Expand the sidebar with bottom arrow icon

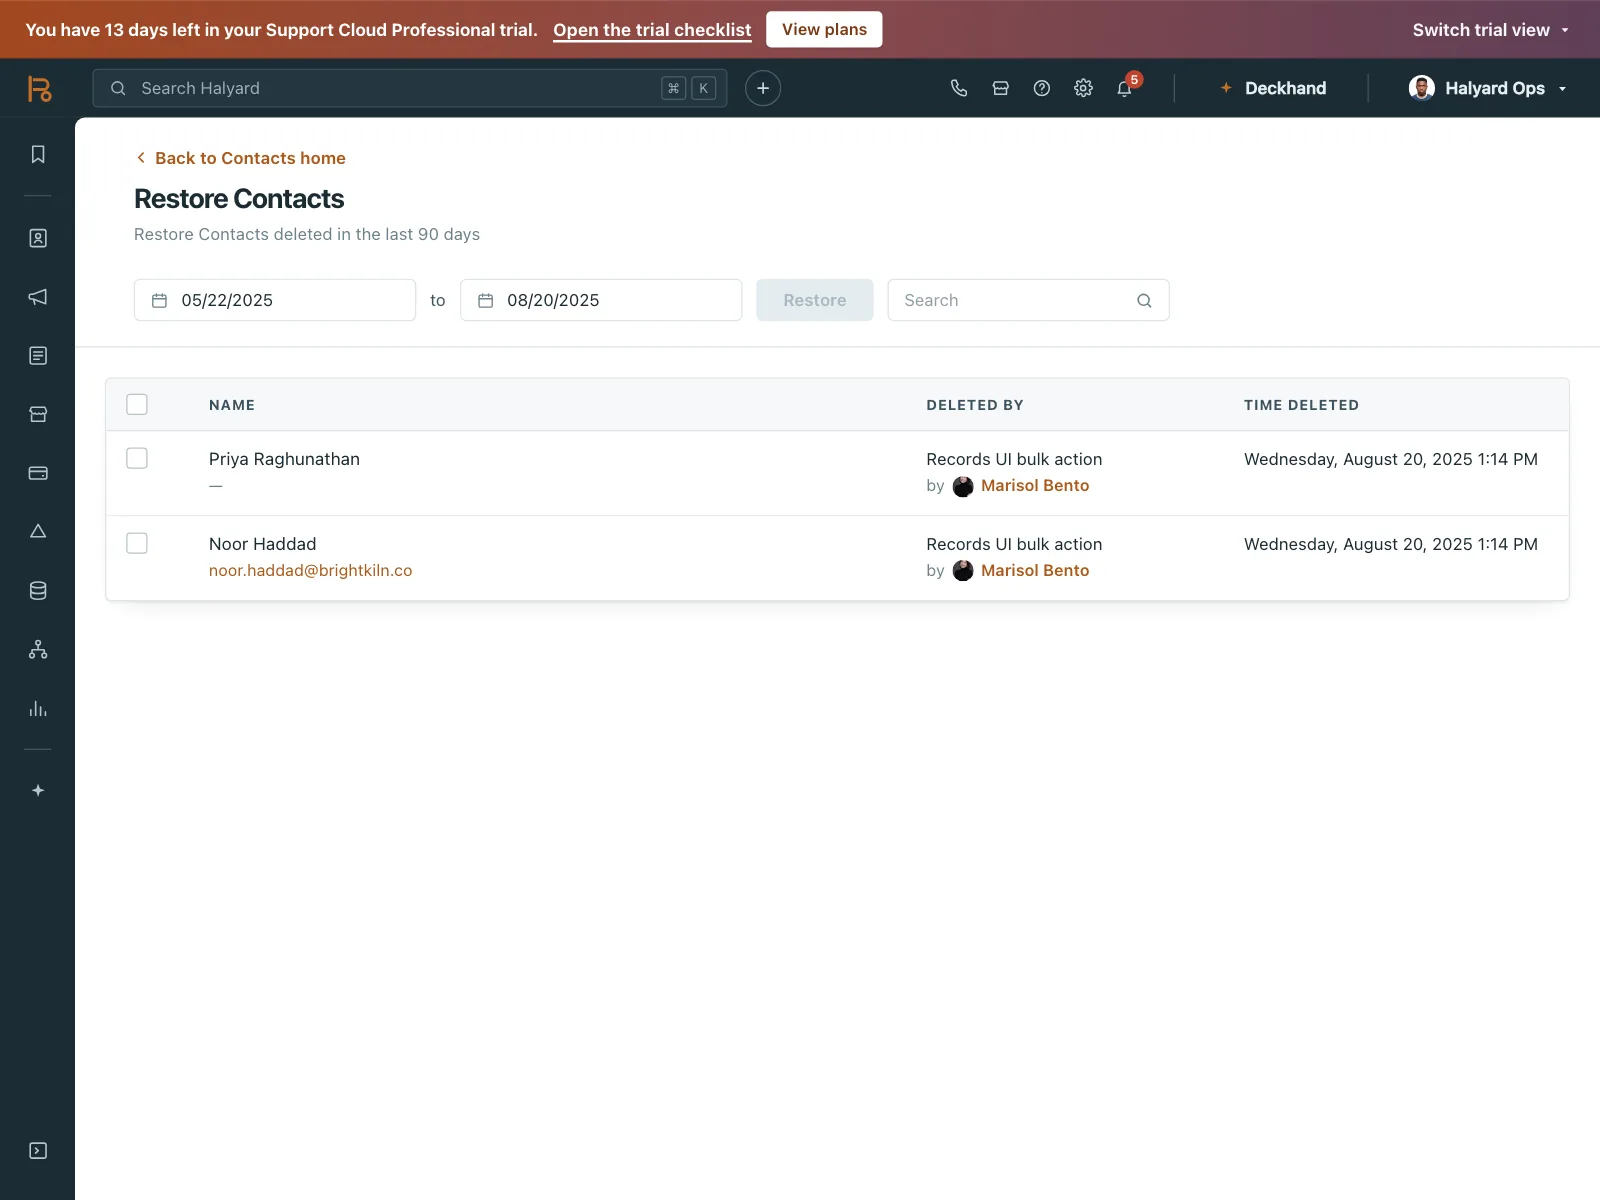click(38, 1151)
